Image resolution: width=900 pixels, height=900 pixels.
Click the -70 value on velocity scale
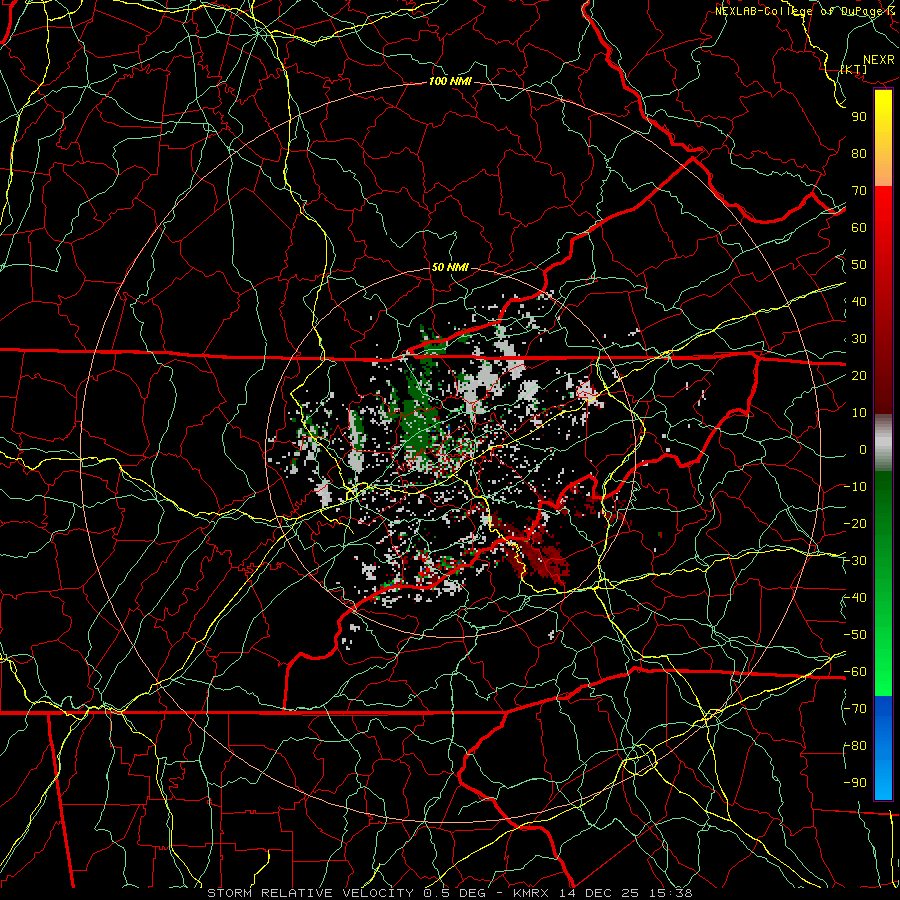coord(856,709)
